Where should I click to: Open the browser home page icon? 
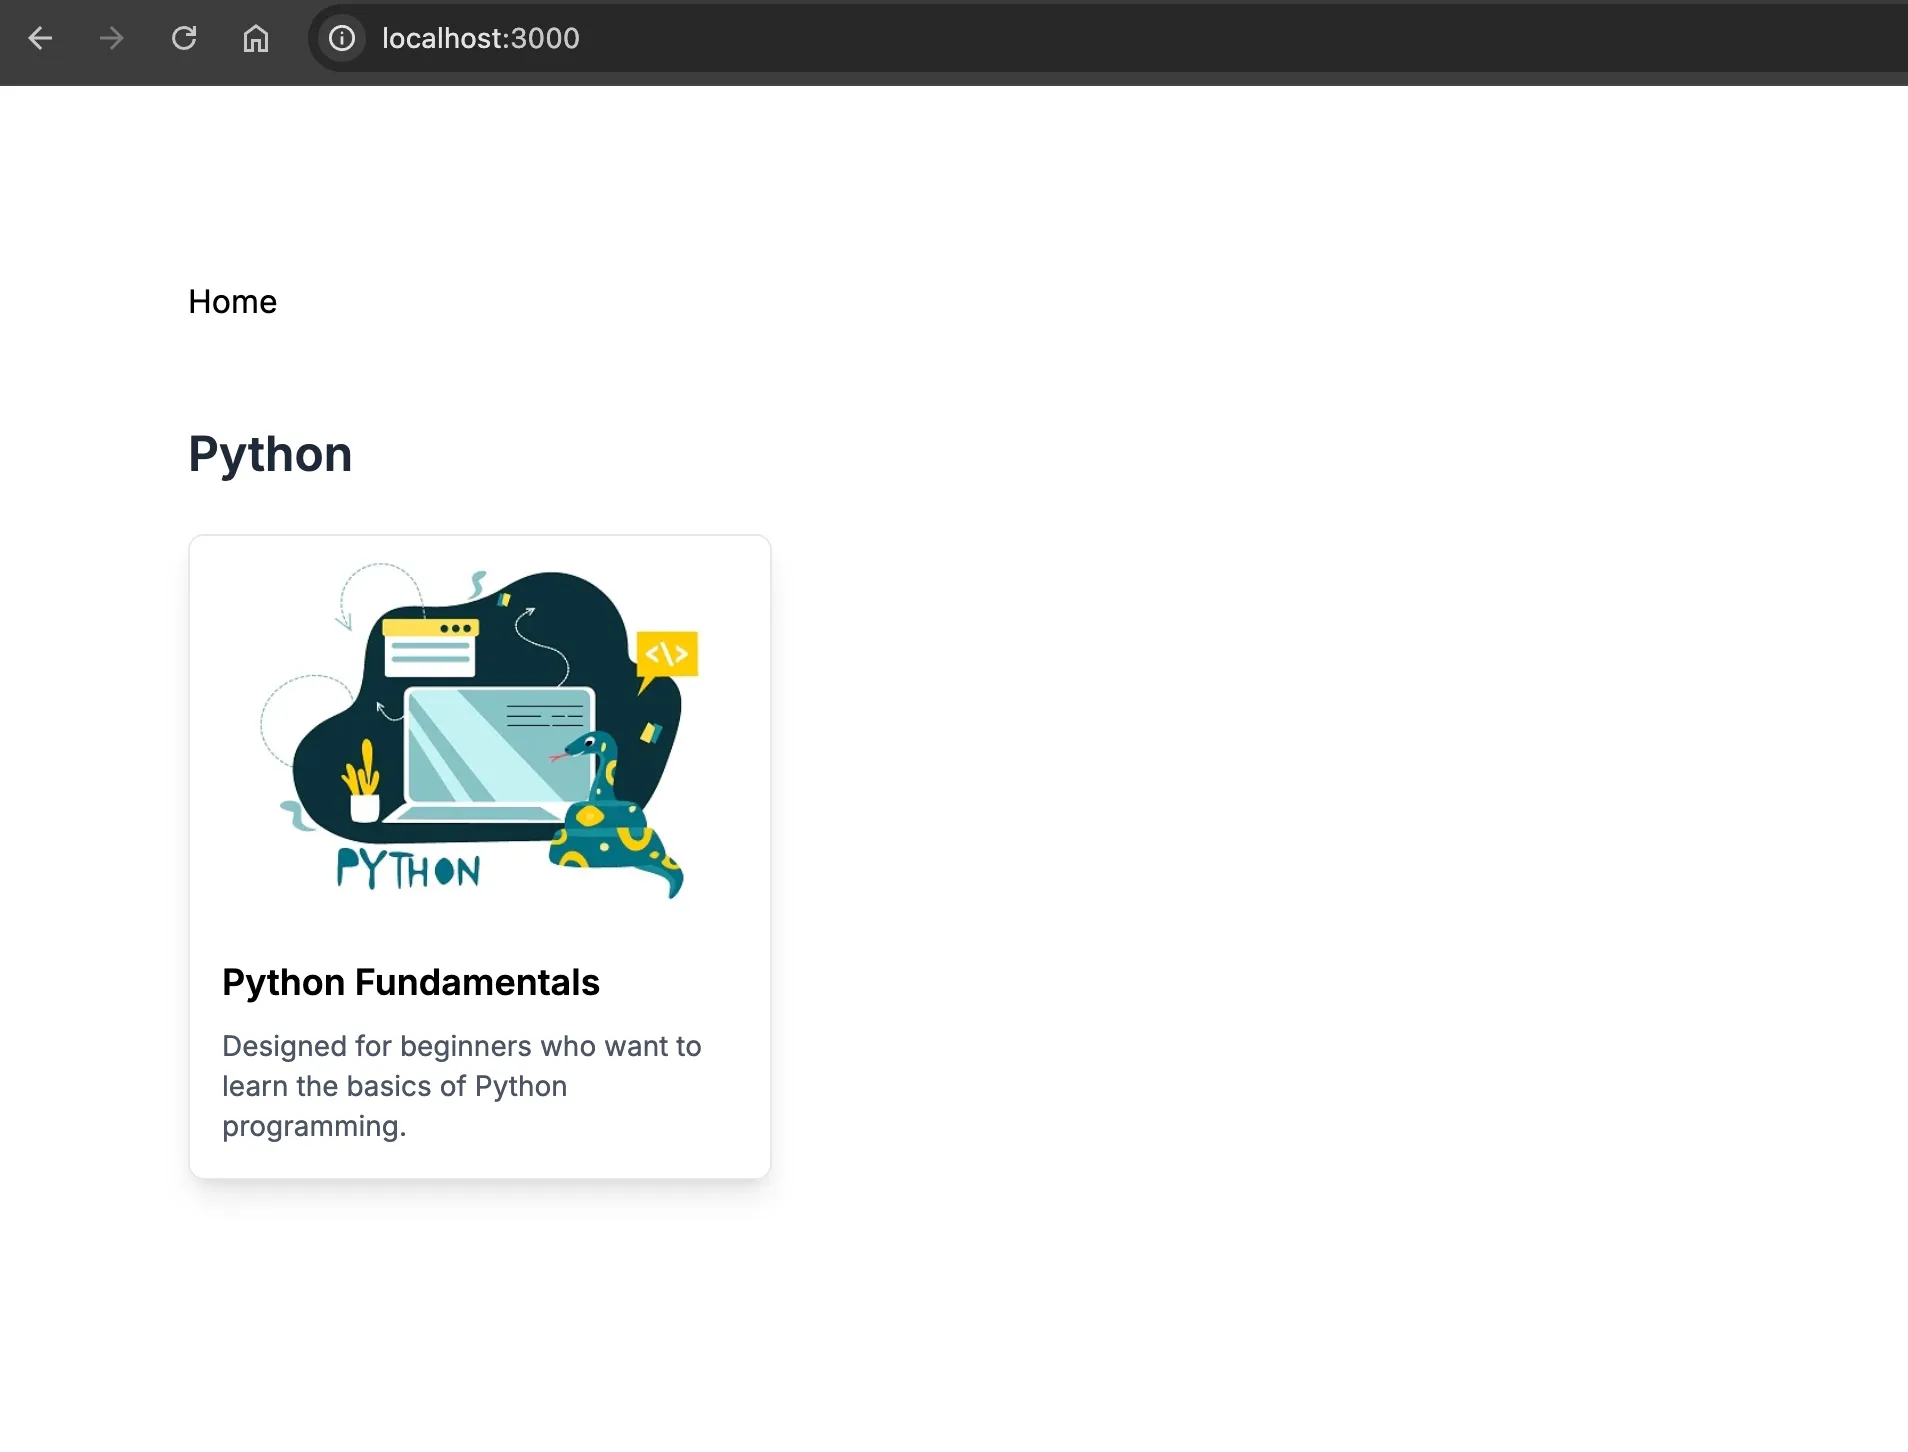[255, 38]
